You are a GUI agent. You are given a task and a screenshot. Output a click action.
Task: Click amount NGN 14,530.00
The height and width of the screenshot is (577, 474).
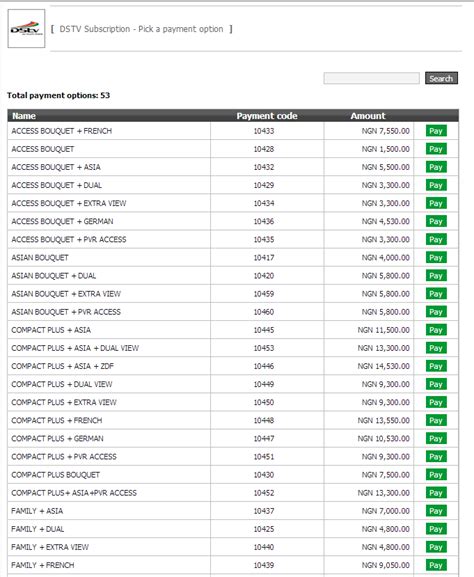(383, 366)
